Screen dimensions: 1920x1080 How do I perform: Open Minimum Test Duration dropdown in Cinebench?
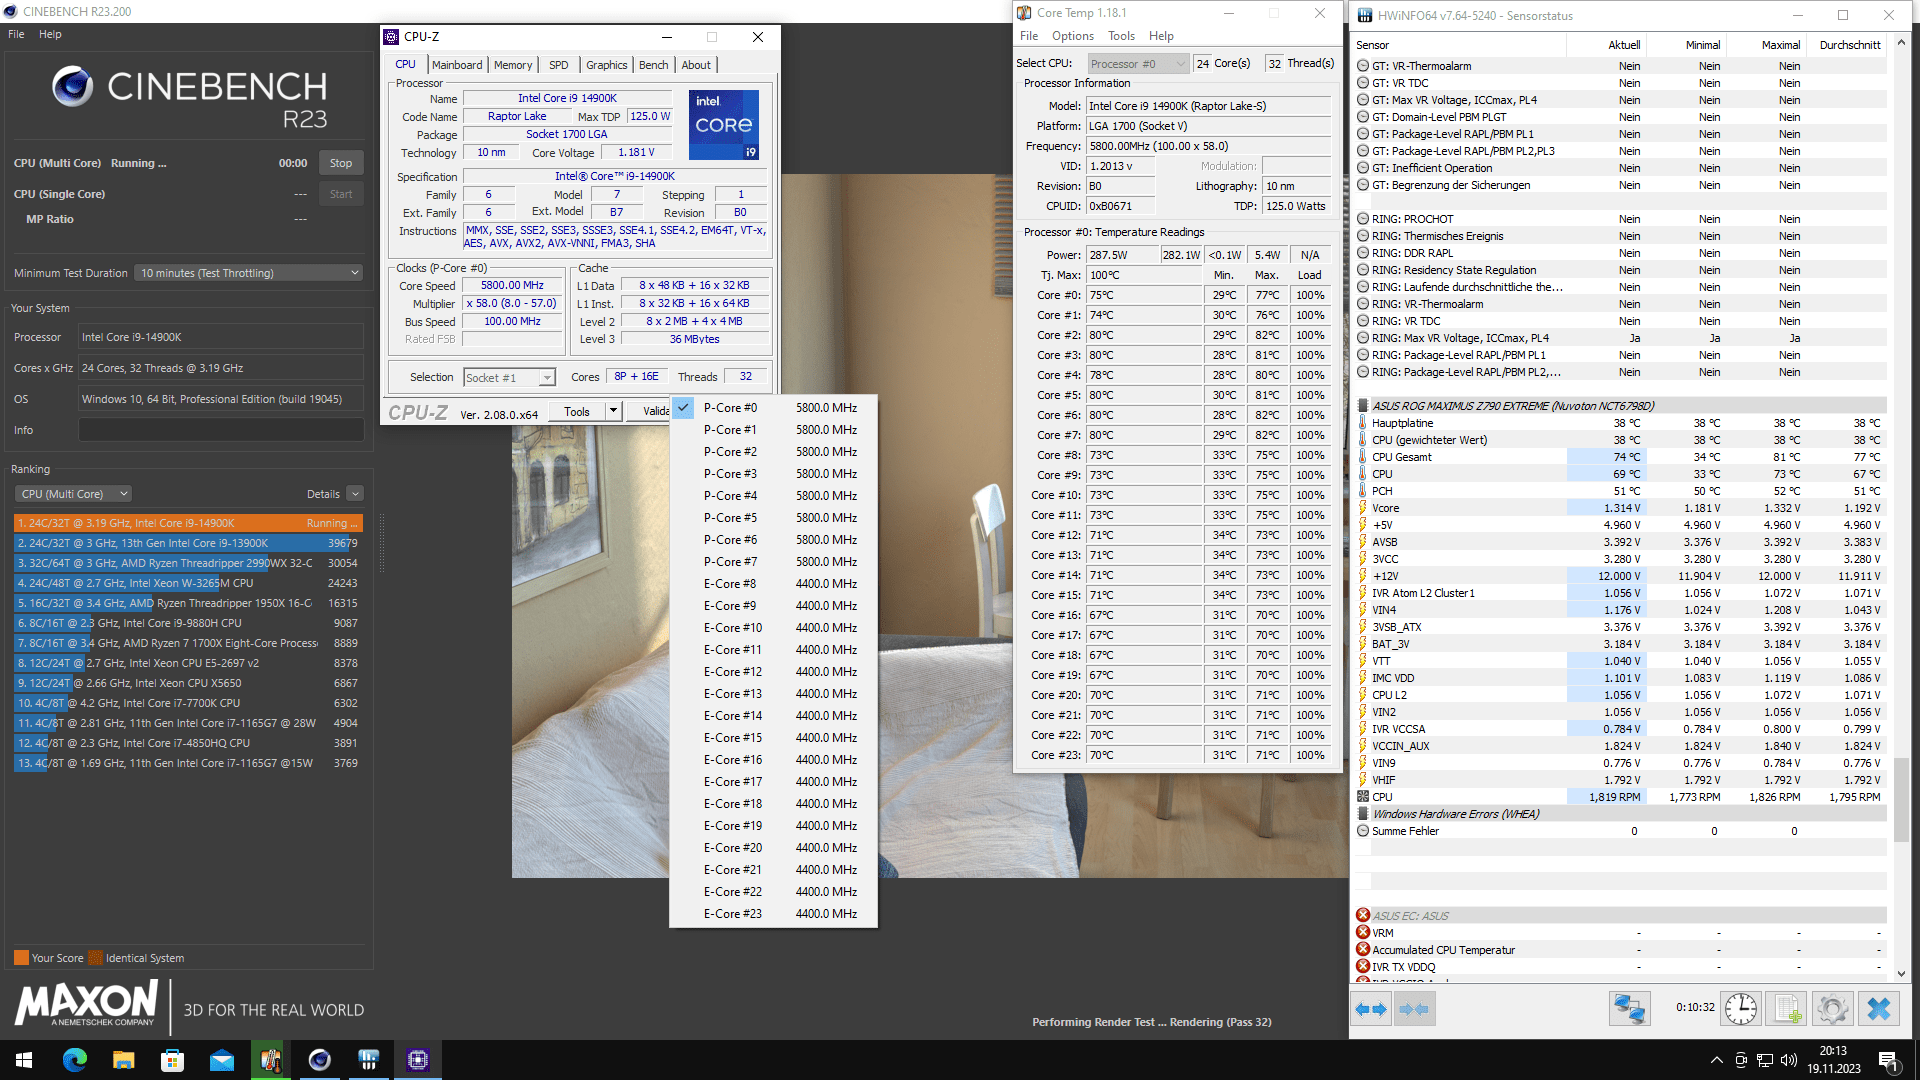click(x=249, y=273)
